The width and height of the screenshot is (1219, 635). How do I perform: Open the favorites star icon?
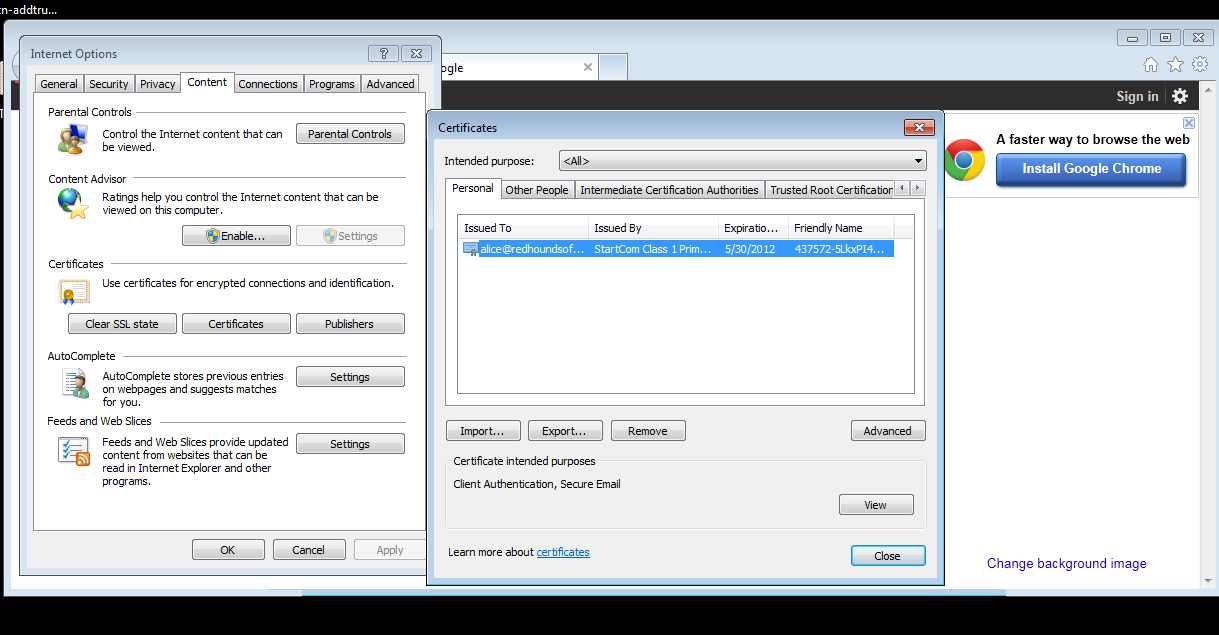point(1175,64)
